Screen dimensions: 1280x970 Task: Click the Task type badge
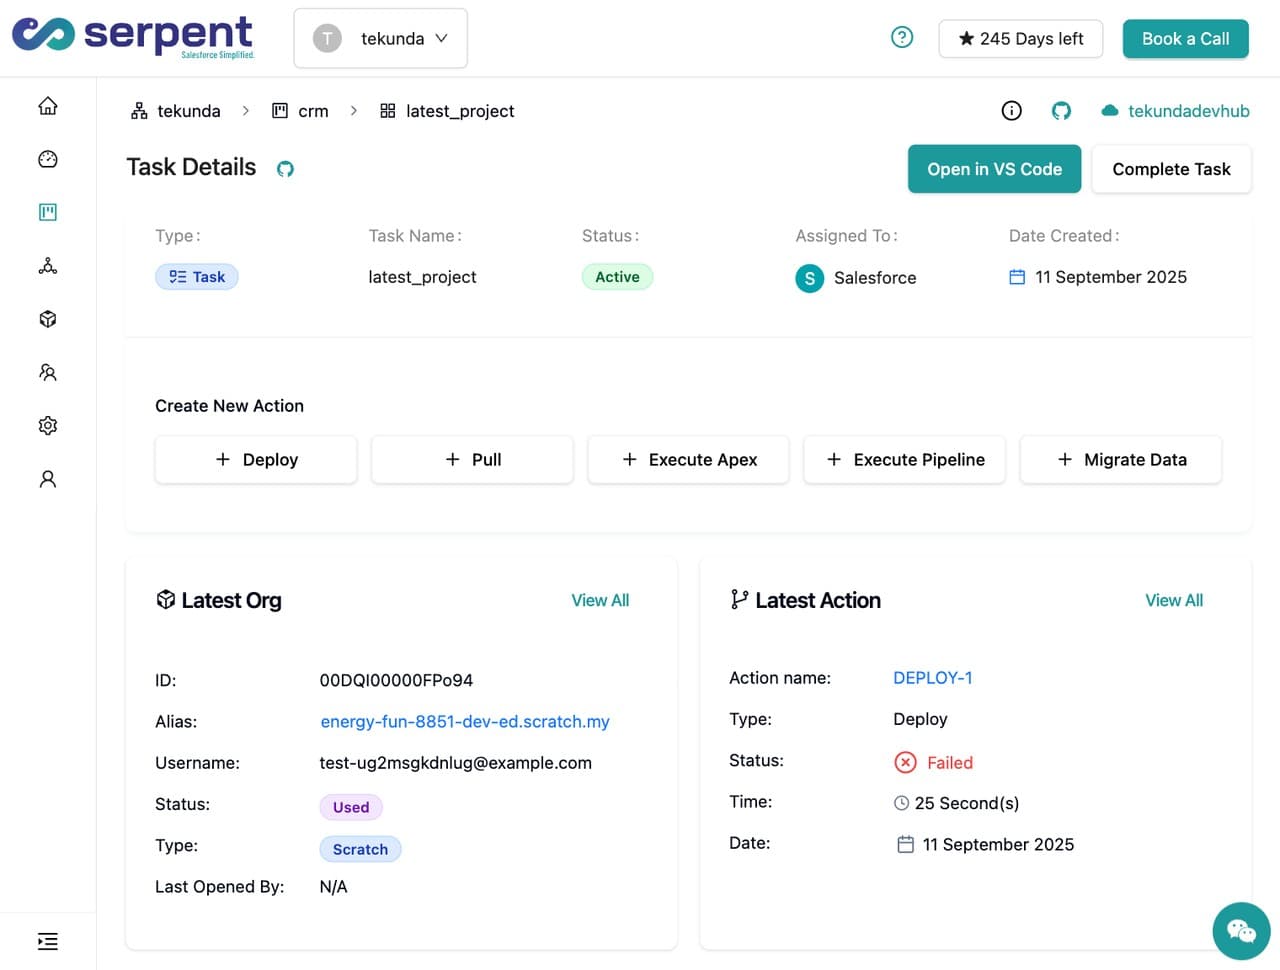(197, 277)
